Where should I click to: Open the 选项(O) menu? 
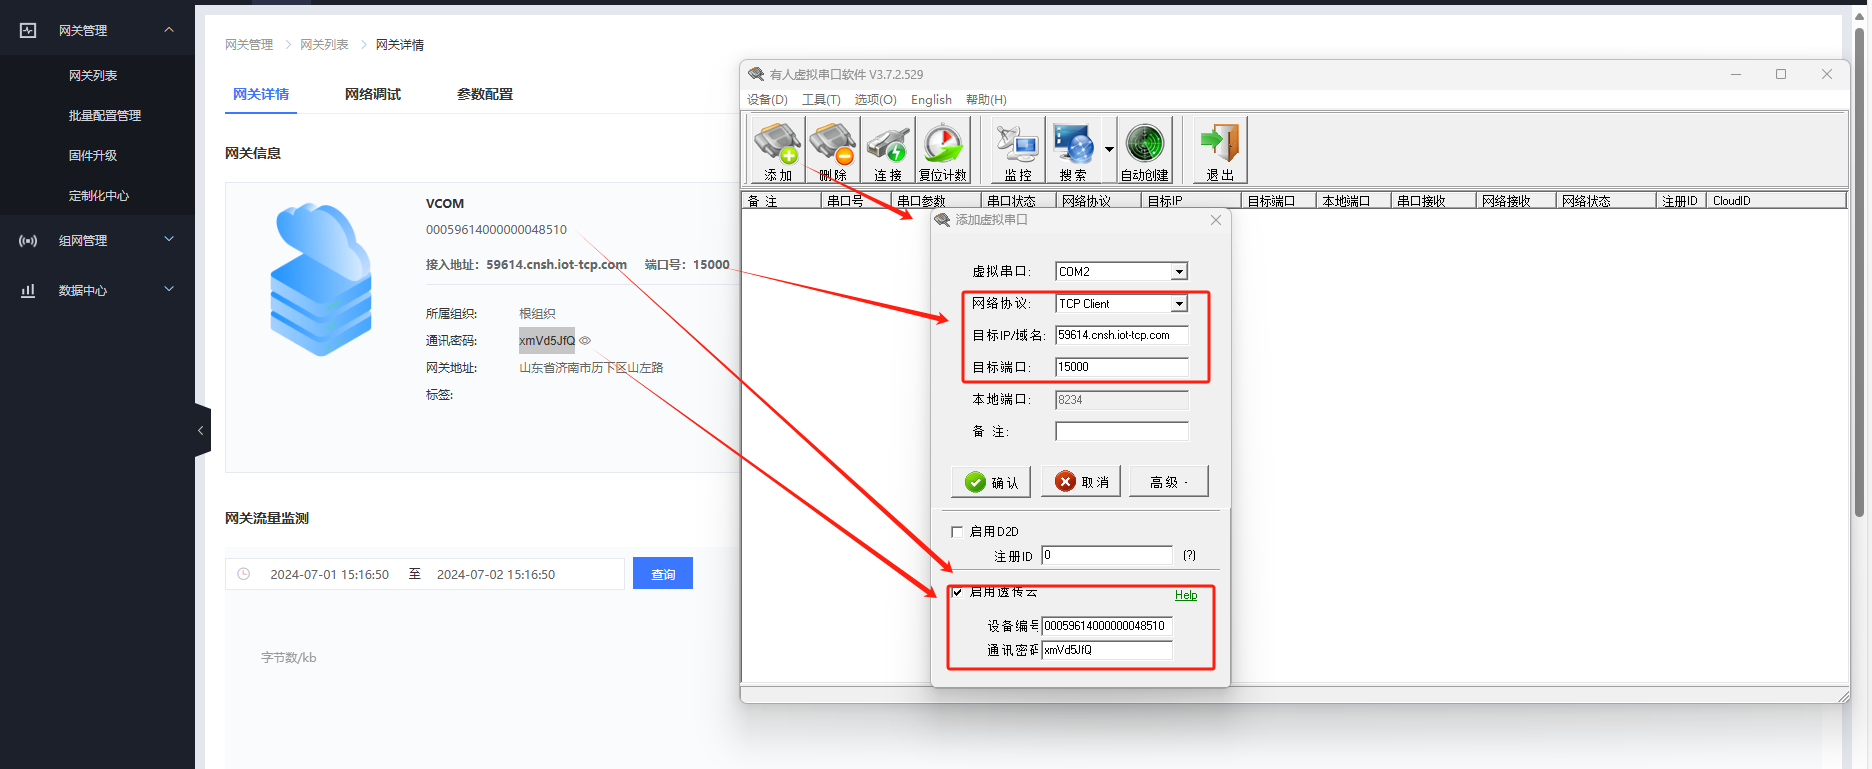coord(875,100)
